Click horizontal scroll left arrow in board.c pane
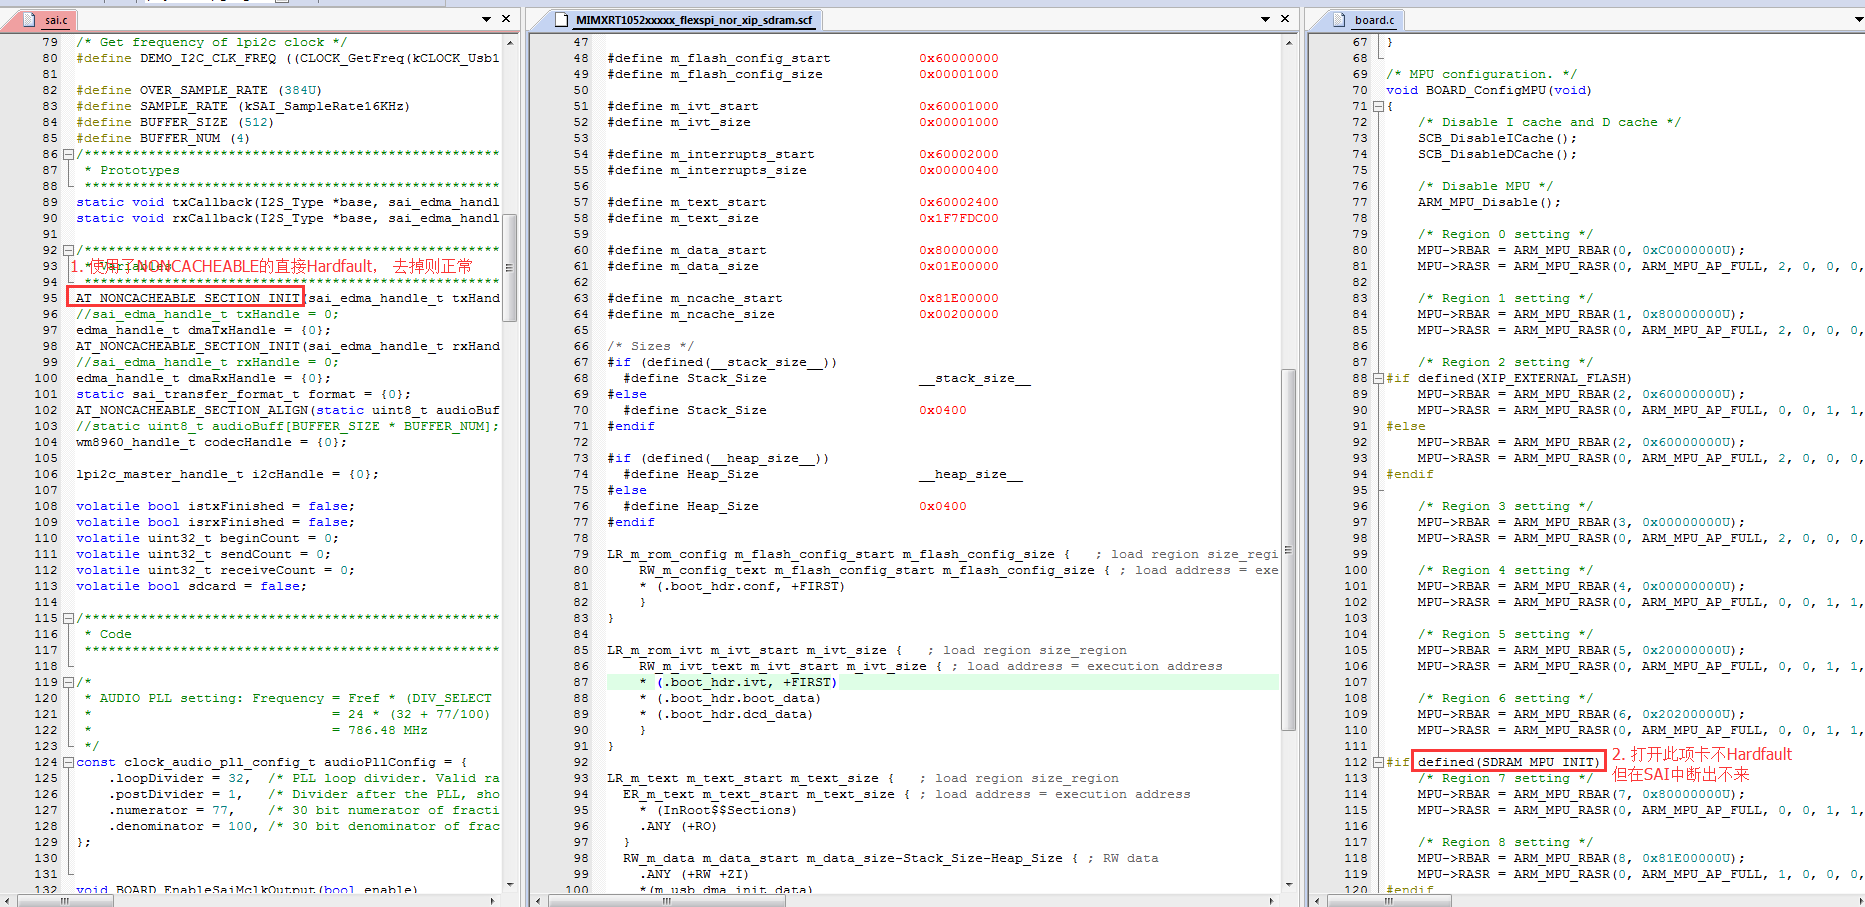This screenshot has height=907, width=1865. 1318,901
